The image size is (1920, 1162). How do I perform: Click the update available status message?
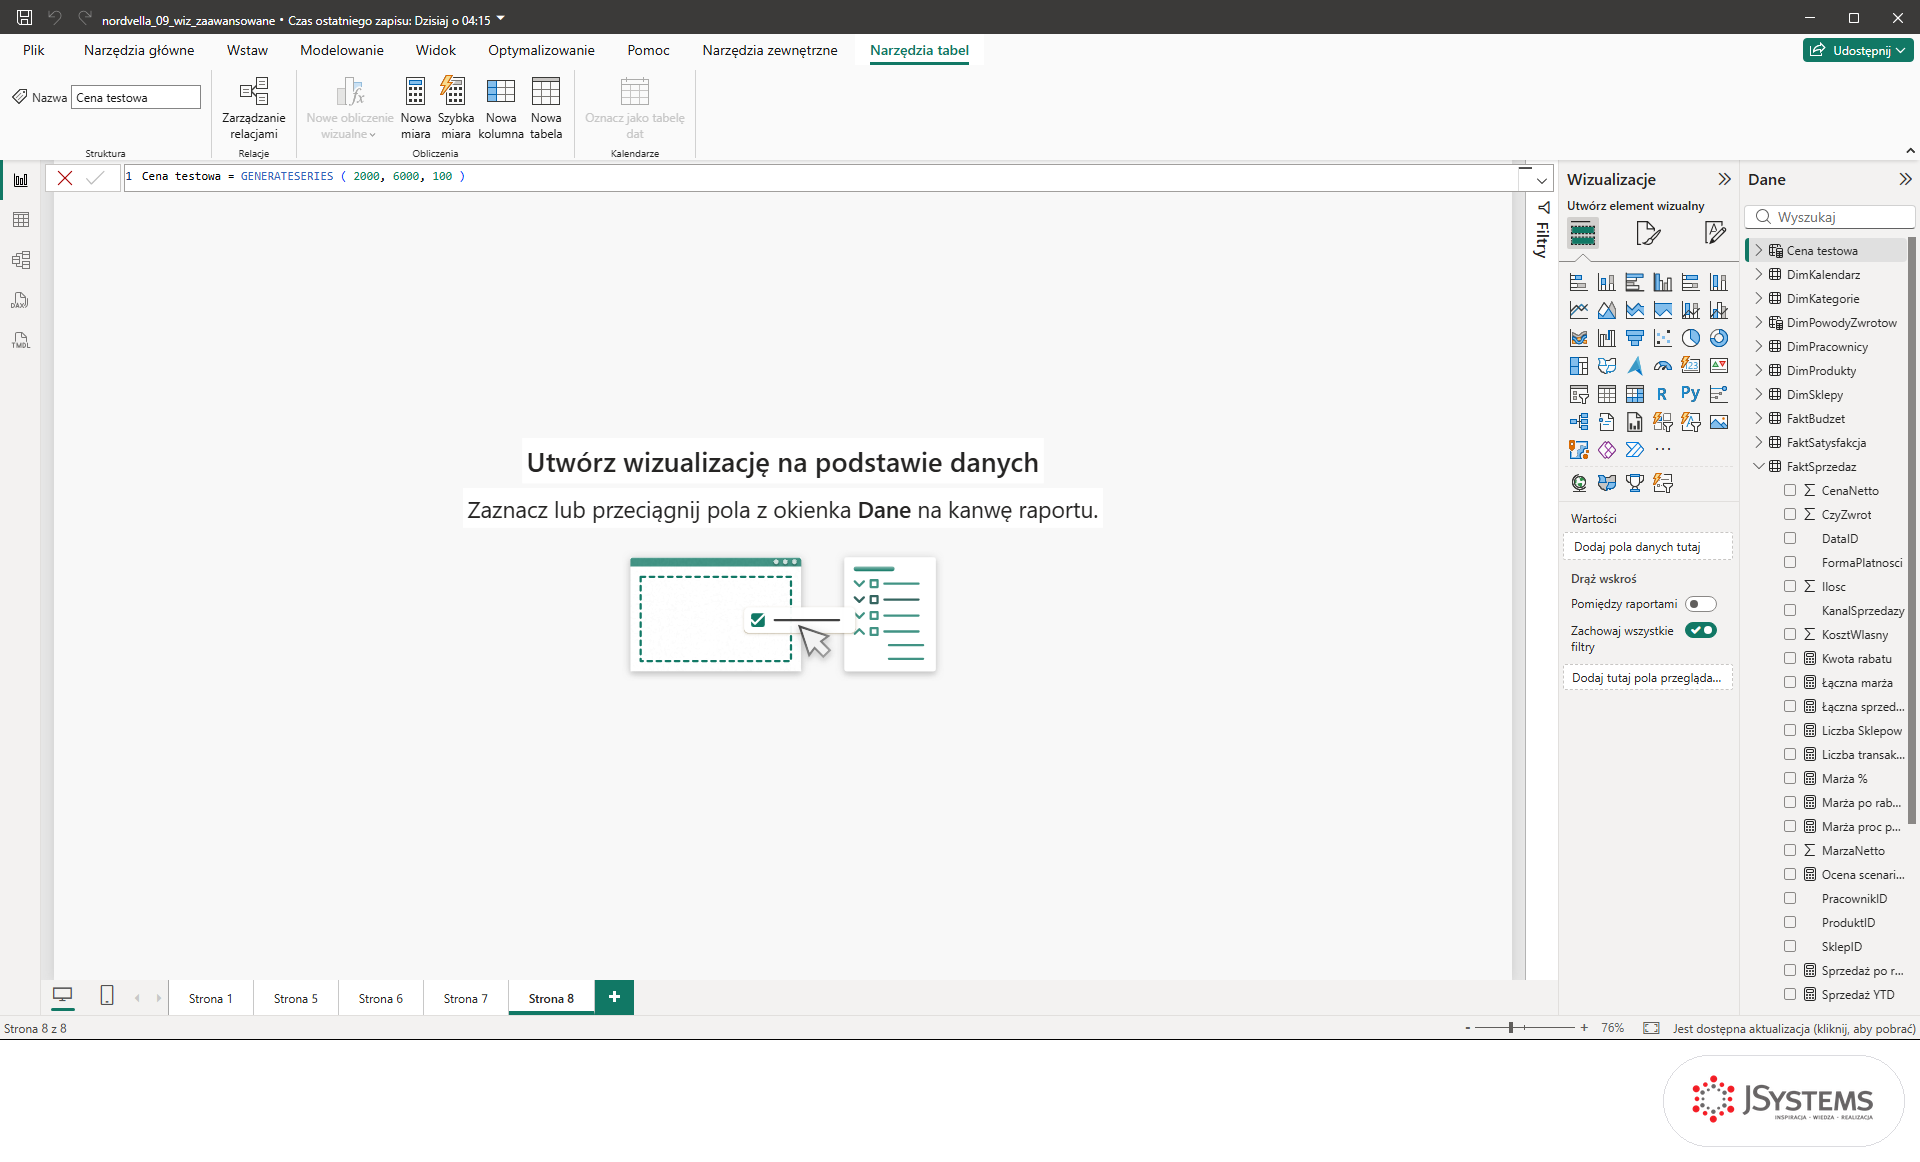pyautogui.click(x=1794, y=1028)
